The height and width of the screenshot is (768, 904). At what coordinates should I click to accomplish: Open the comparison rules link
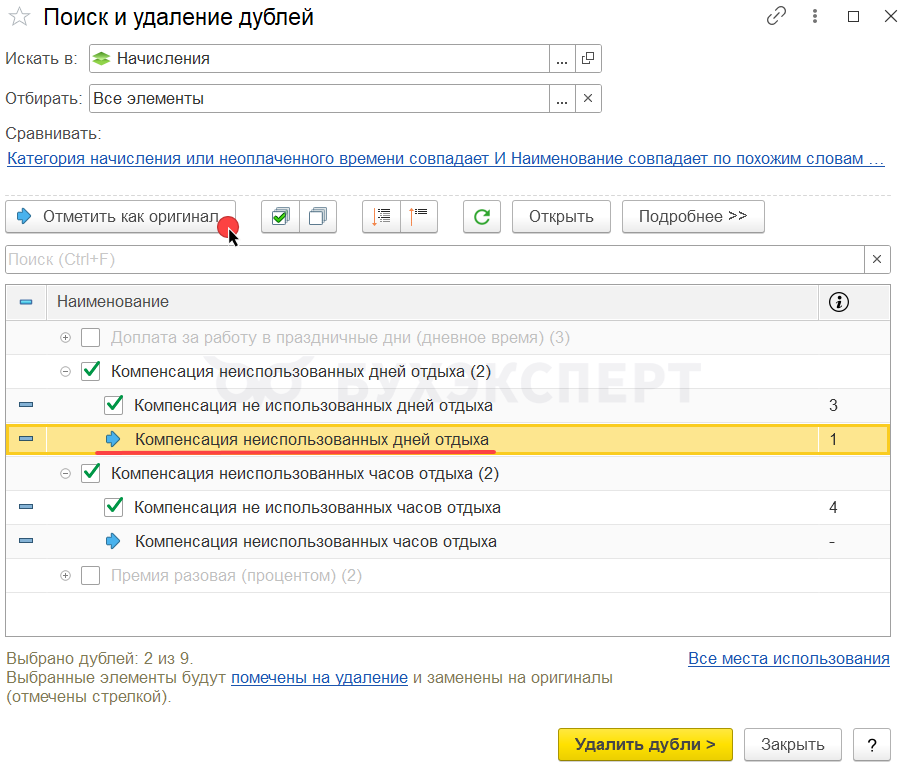pyautogui.click(x=445, y=159)
